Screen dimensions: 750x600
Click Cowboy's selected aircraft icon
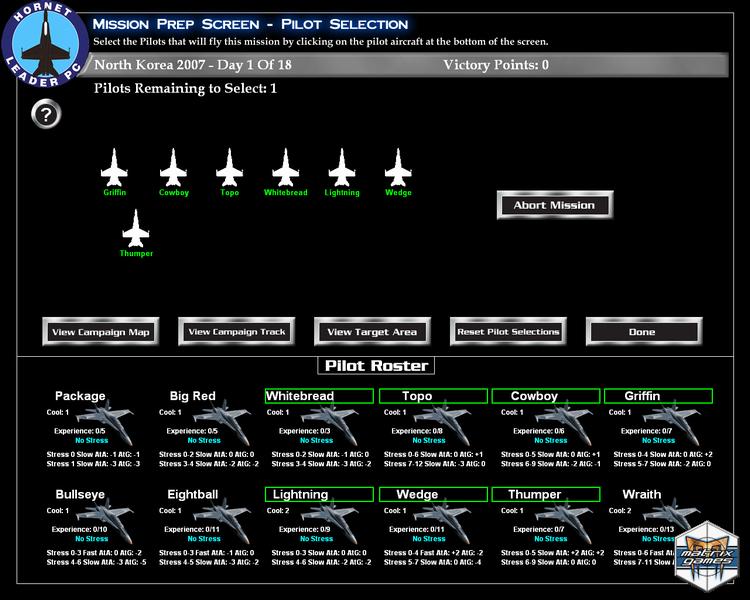click(174, 166)
